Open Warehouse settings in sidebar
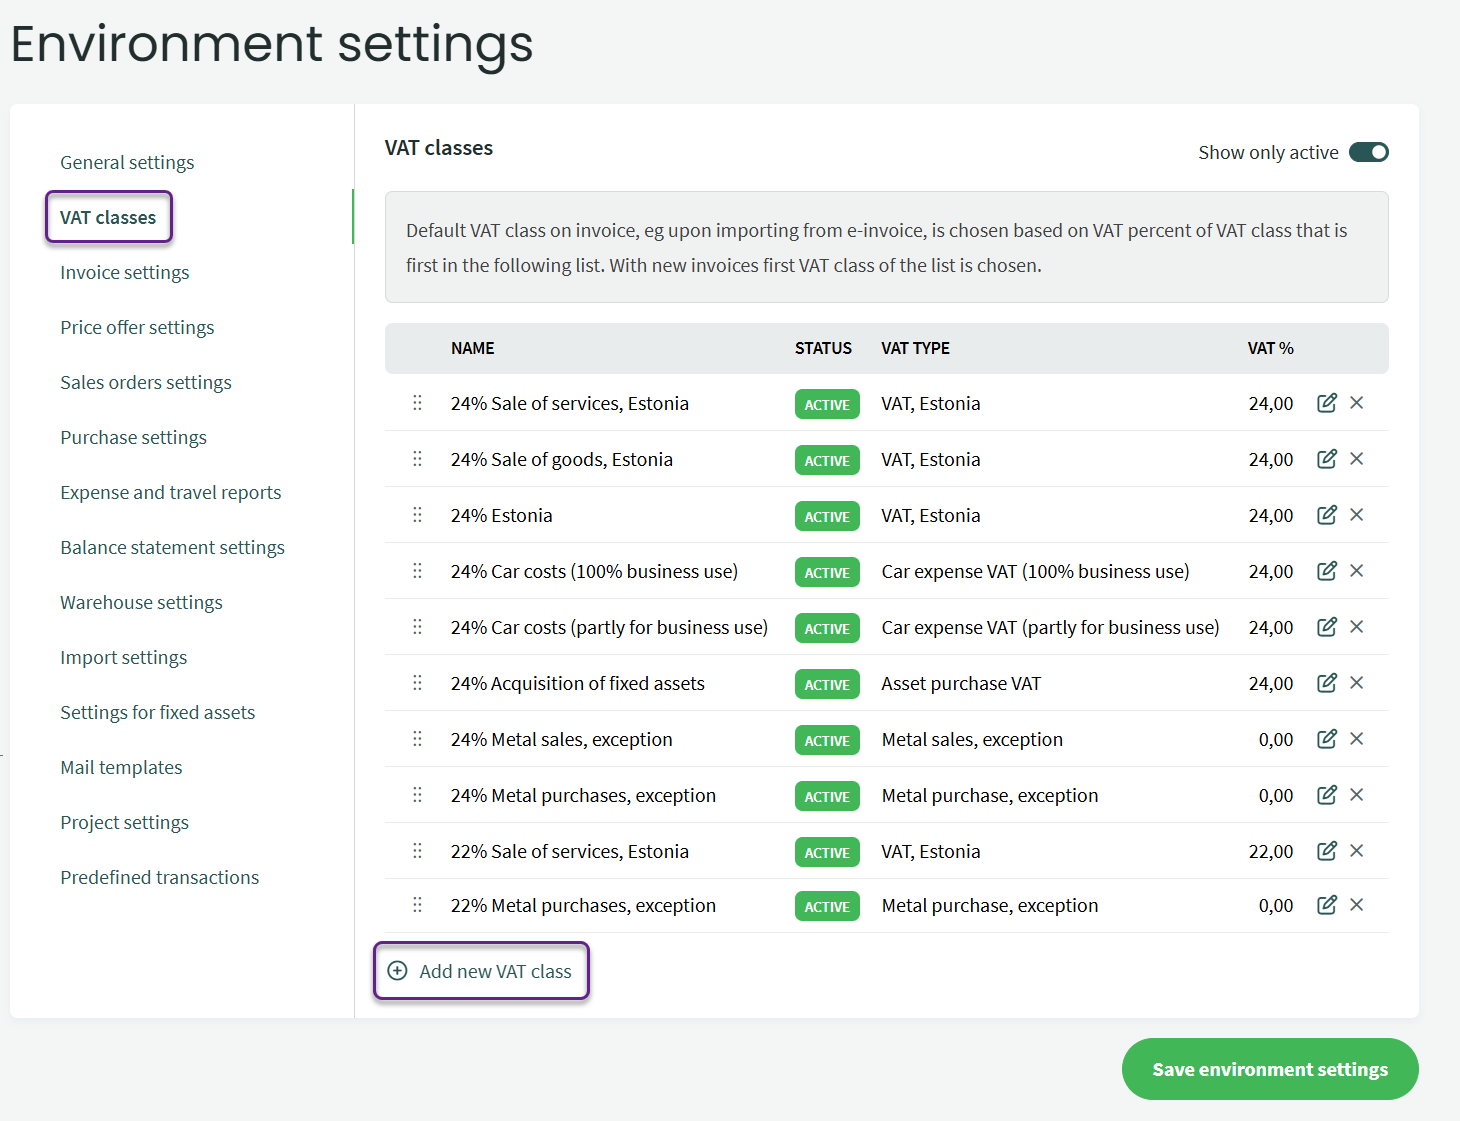 [x=141, y=602]
